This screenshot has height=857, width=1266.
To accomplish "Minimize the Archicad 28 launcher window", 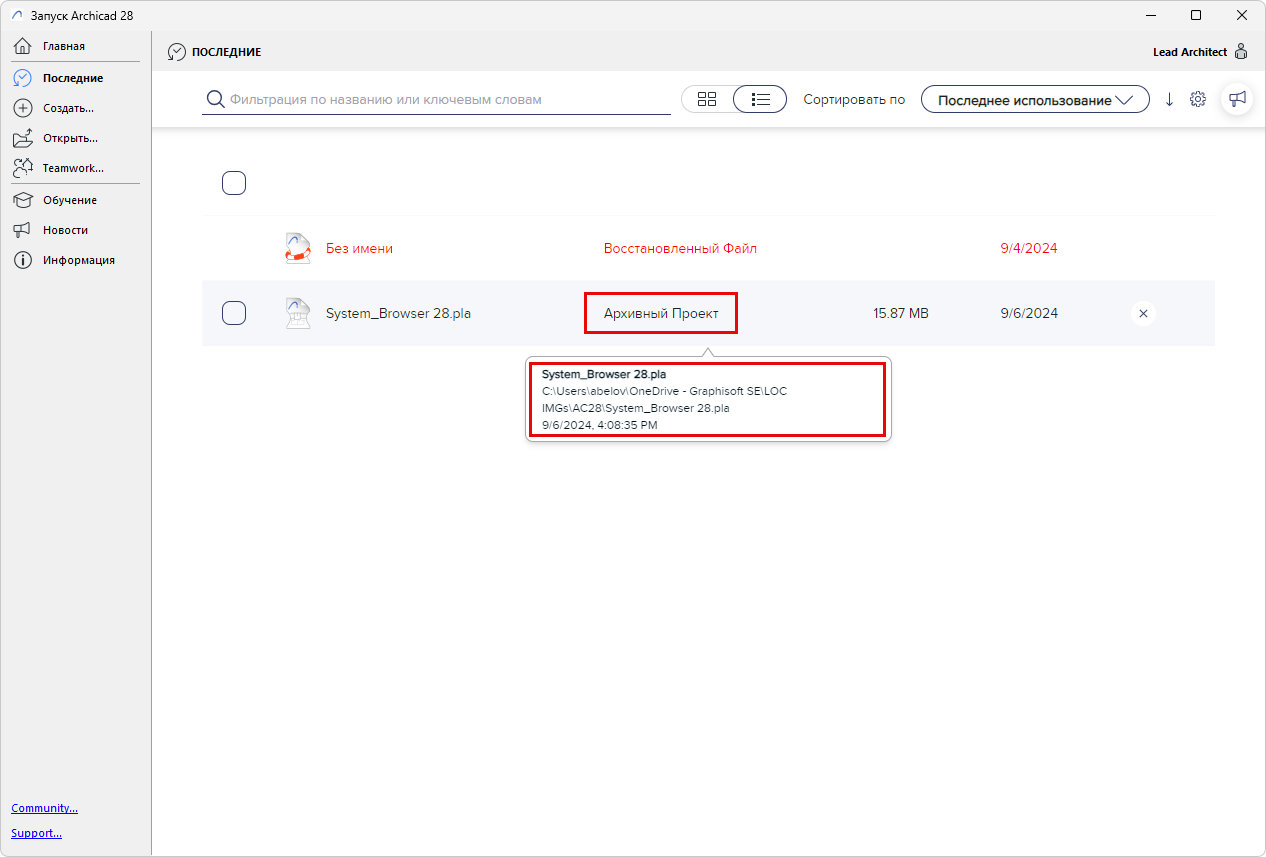I will pos(1150,15).
